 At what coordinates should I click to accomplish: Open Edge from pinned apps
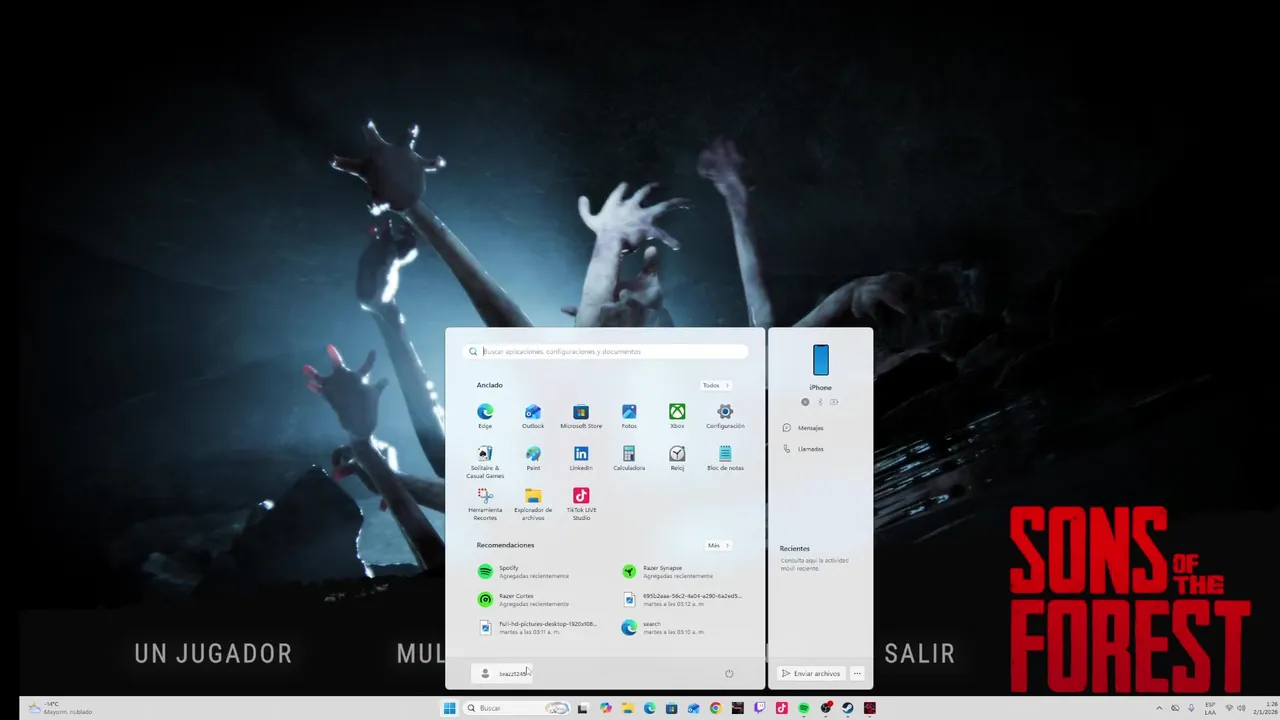[x=485, y=416]
